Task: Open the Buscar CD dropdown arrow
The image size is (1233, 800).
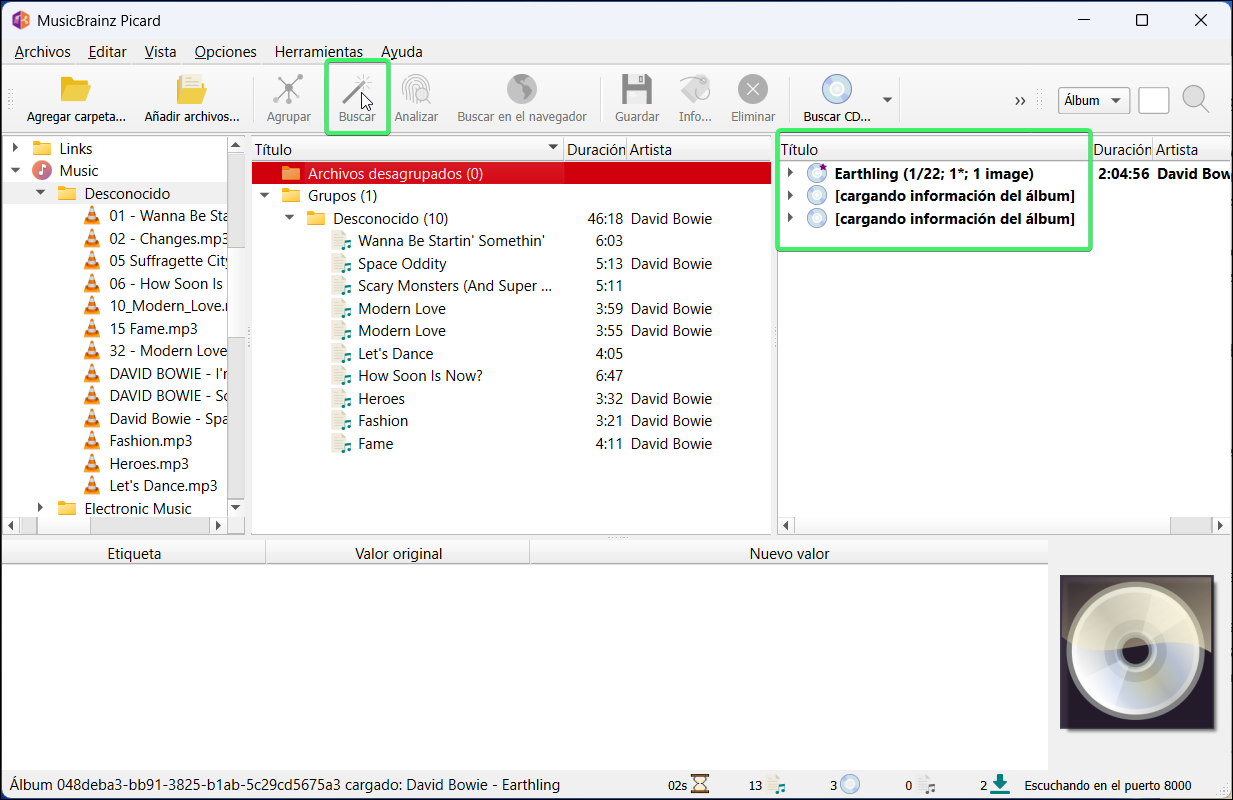Action: pyautogui.click(x=887, y=100)
